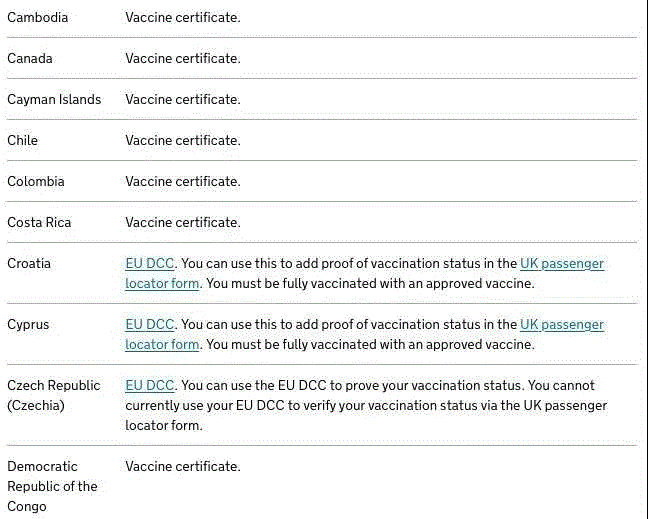Click the Cambodia country name
Image resolution: width=648 pixels, height=519 pixels.
(38, 18)
